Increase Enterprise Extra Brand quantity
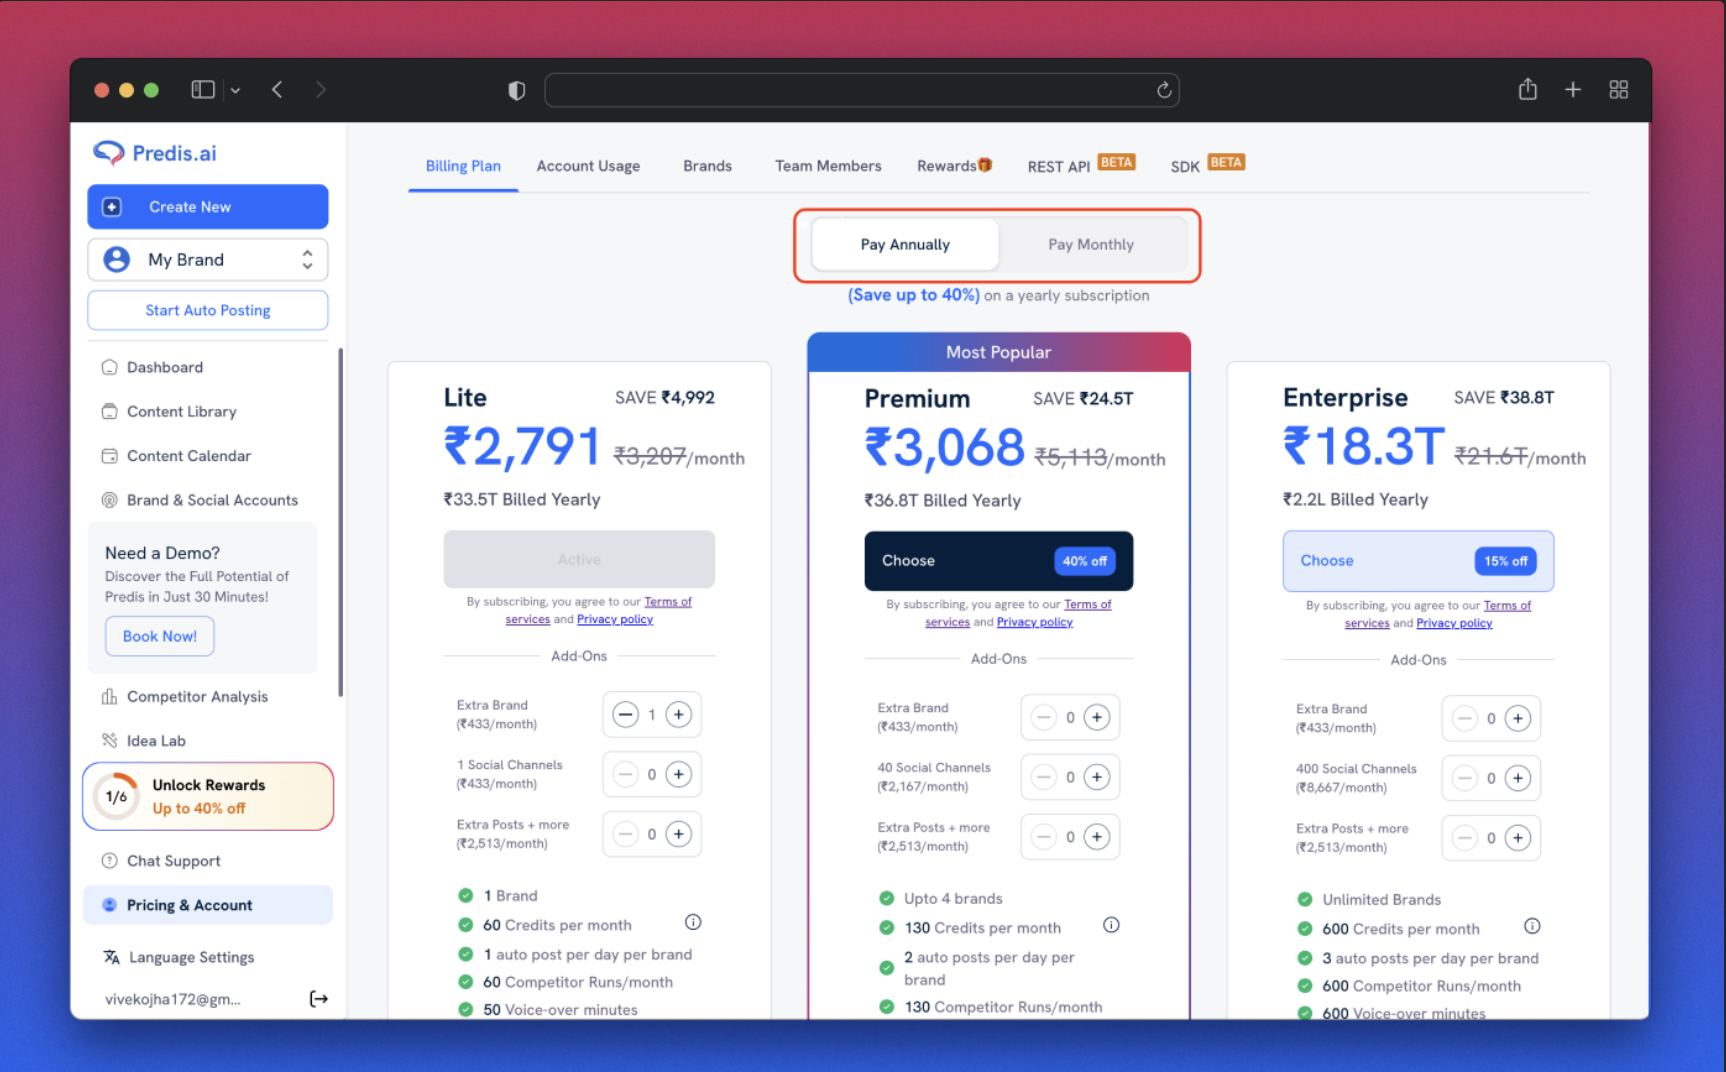Screen dimensions: 1726x1072 click(1518, 719)
